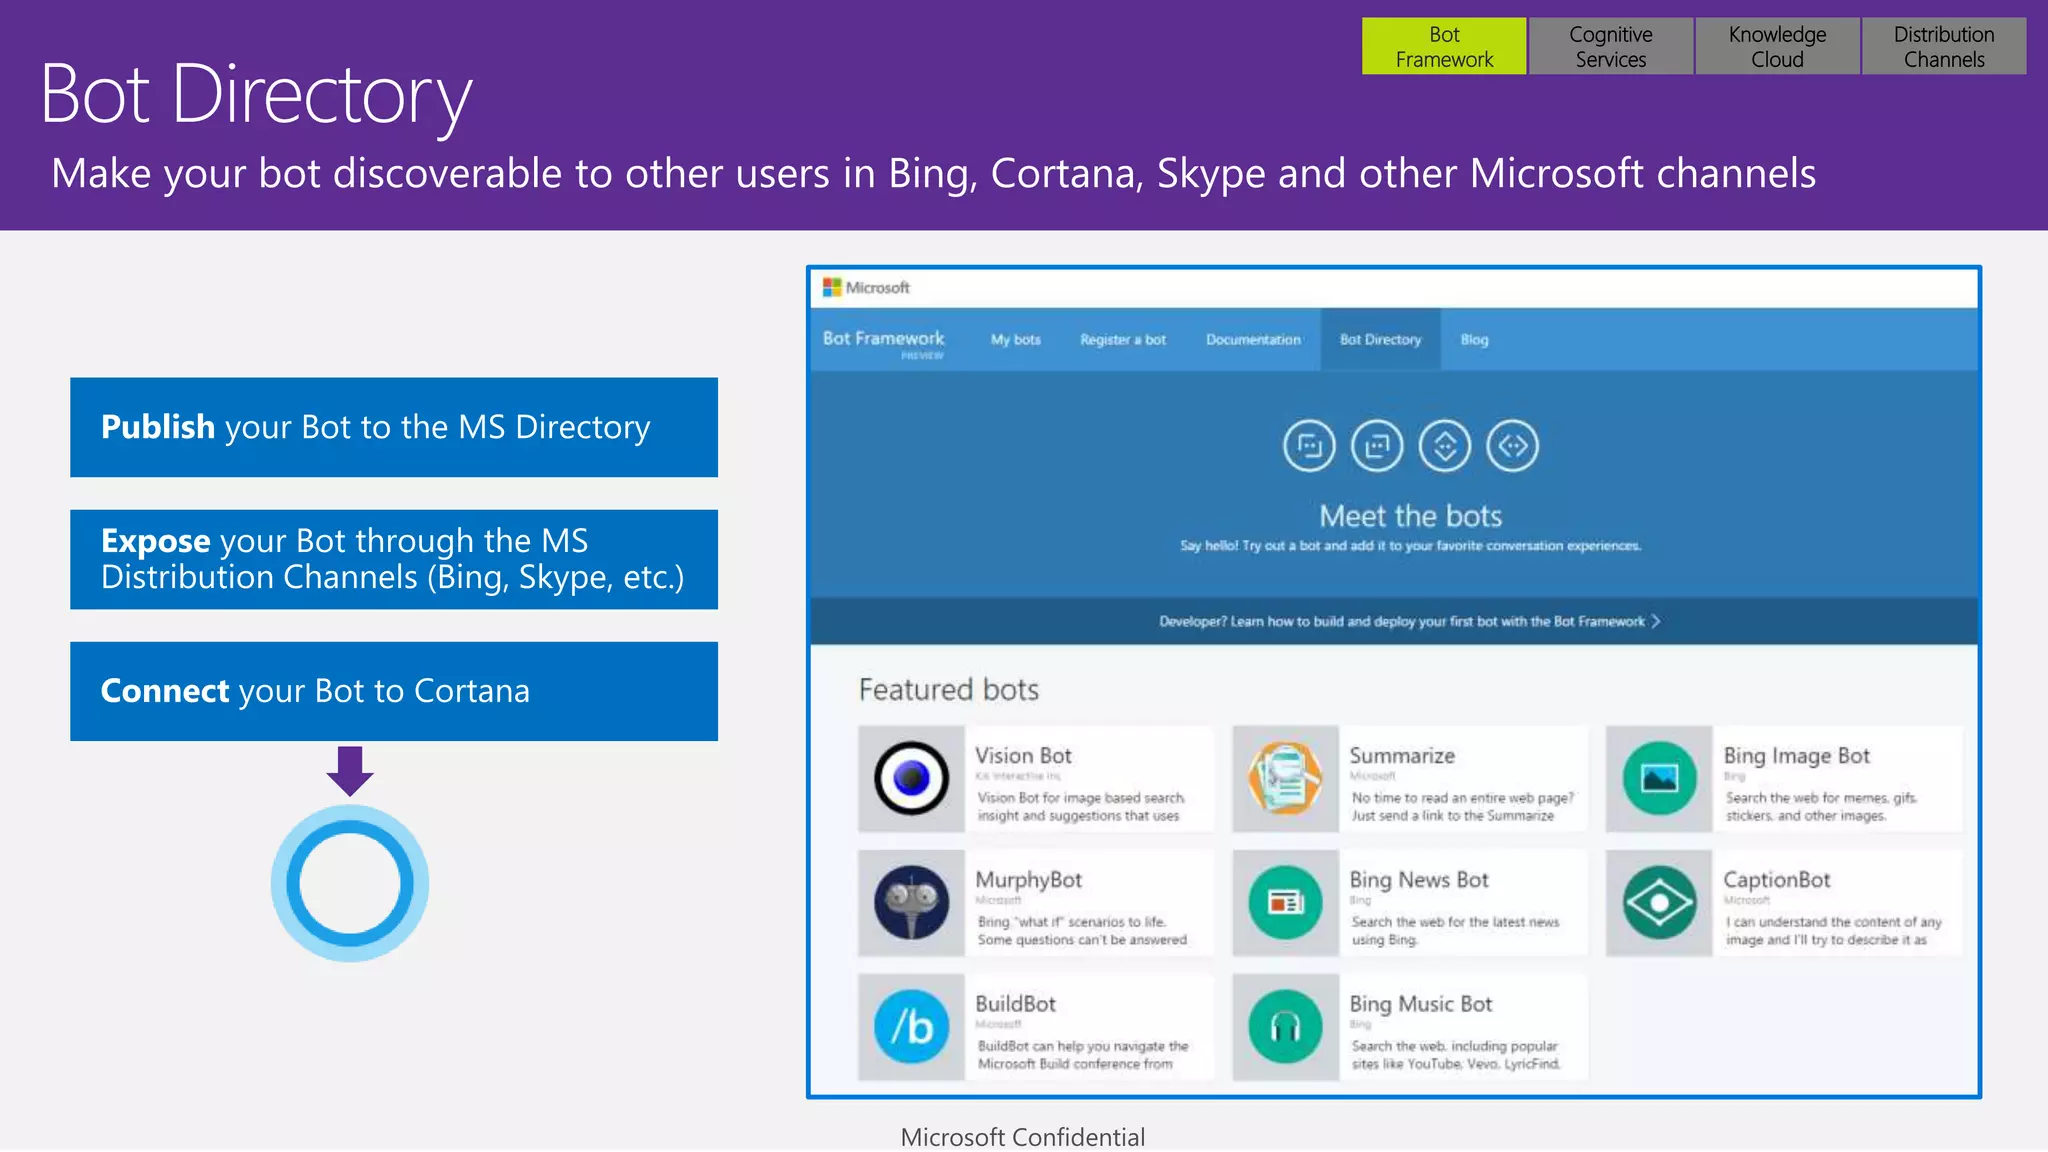Click CaptionBot description text
The height and width of the screenshot is (1152, 2048).
[1833, 931]
